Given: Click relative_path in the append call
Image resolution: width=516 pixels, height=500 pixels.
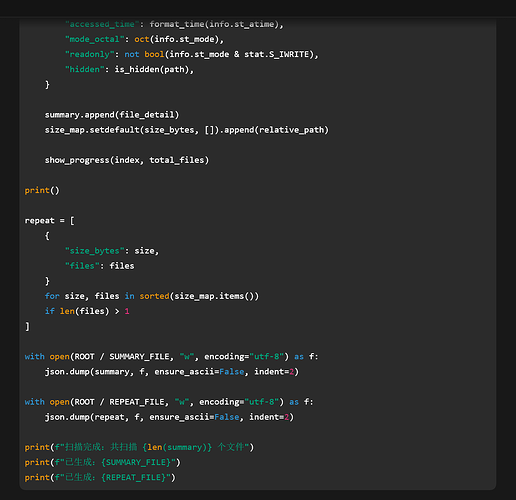Looking at the screenshot, I should [291, 130].
